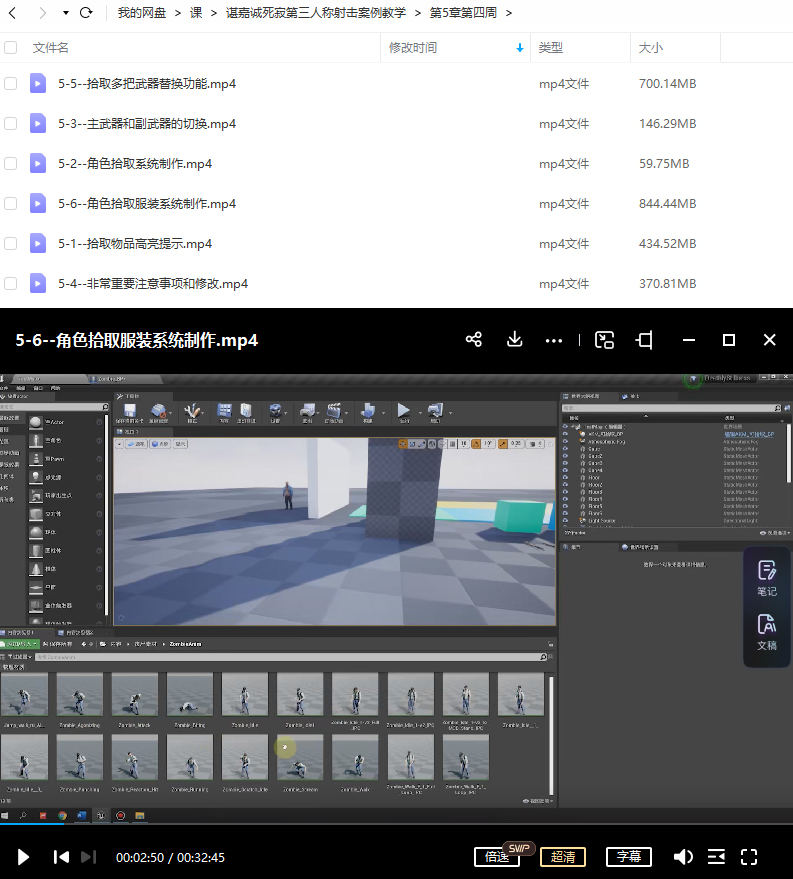This screenshot has height=879, width=793.
Task: Click the share icon in player header
Action: pyautogui.click(x=474, y=340)
